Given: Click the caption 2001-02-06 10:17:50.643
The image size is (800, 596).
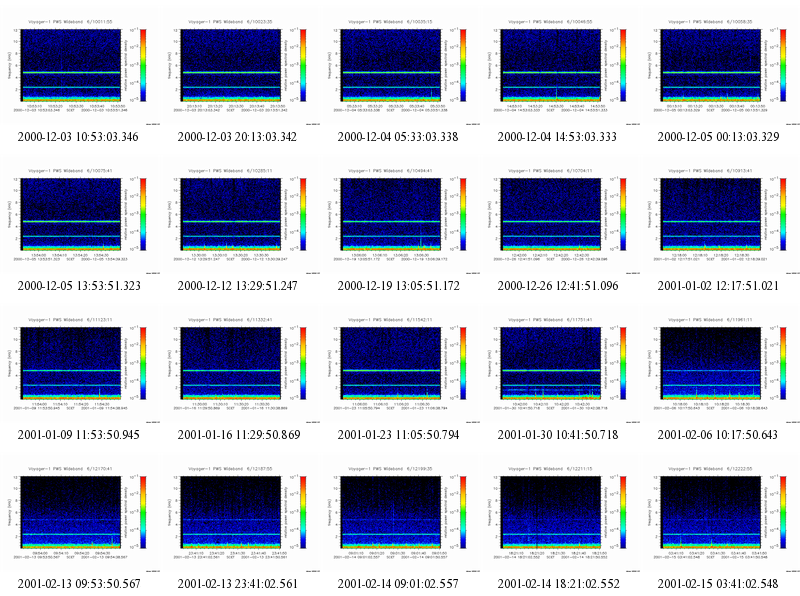Looking at the screenshot, I should (718, 435).
